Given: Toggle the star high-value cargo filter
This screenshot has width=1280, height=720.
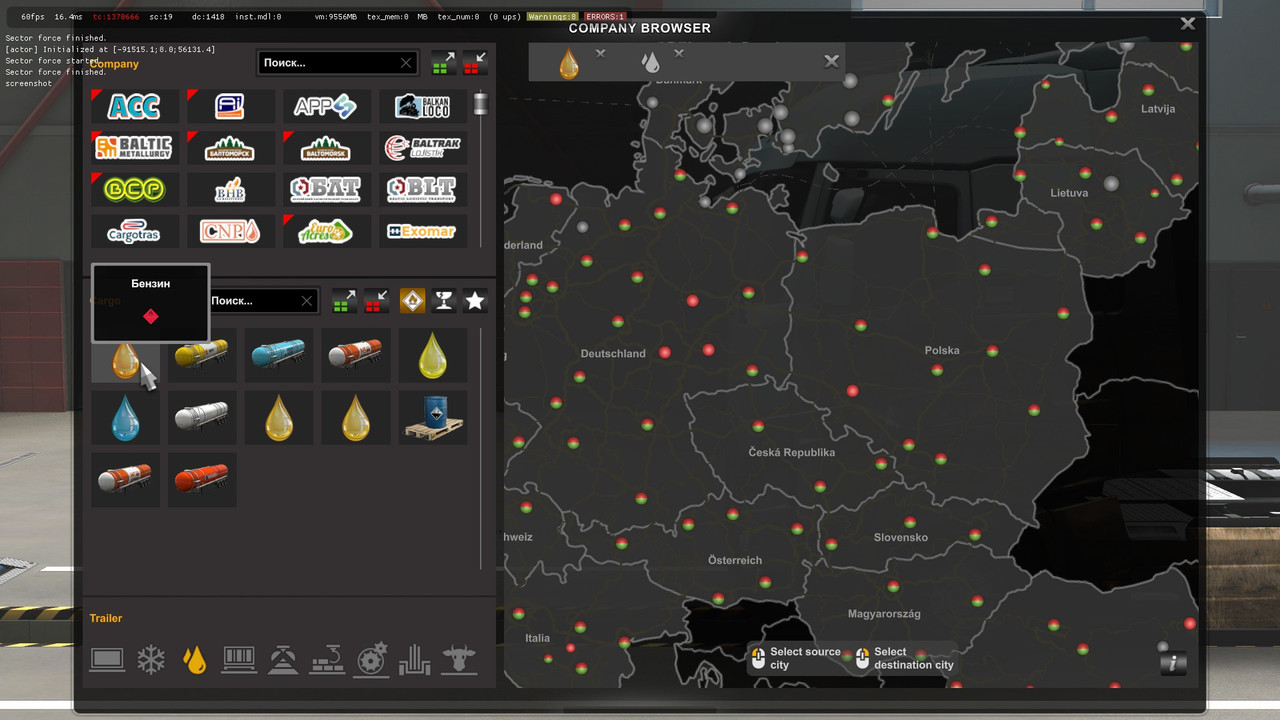Looking at the screenshot, I should [x=475, y=300].
